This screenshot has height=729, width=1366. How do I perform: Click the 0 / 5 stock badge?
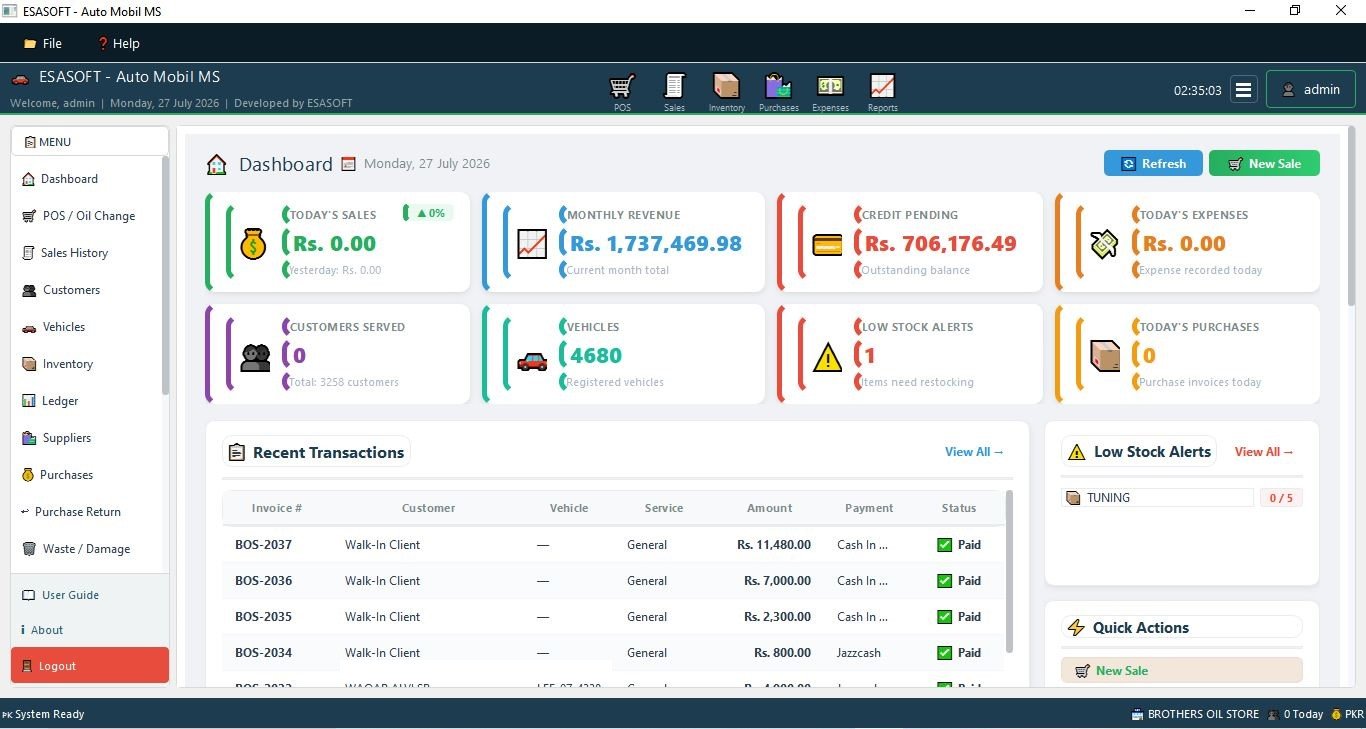click(x=1281, y=498)
